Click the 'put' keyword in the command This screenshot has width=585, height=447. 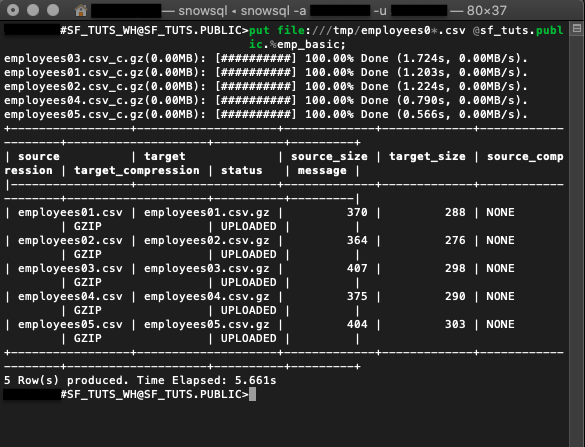259,30
